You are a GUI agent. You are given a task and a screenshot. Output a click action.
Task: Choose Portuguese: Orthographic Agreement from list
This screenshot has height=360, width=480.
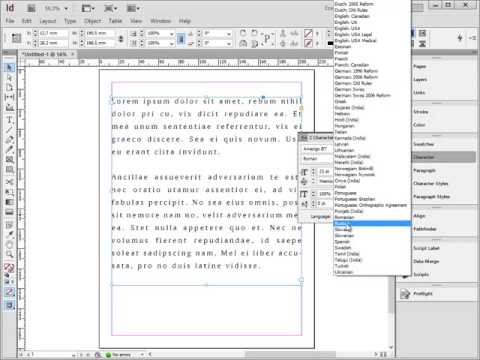(x=371, y=205)
